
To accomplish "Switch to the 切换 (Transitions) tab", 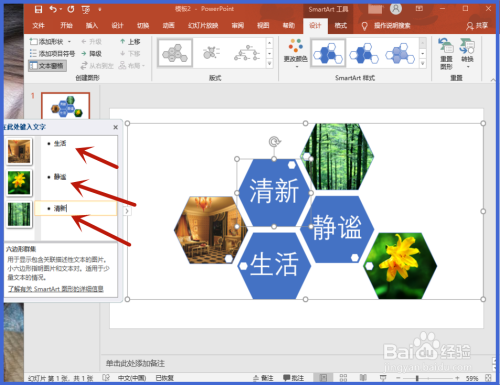I will point(143,26).
